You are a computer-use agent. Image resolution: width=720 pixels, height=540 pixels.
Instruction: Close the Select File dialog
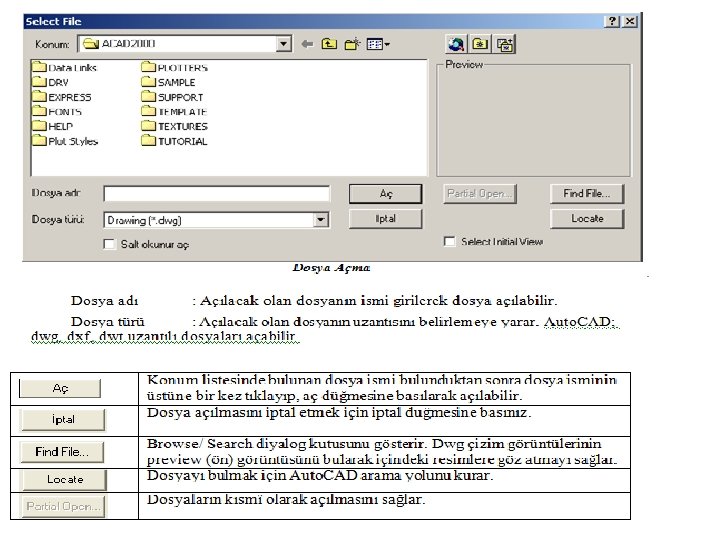click(630, 21)
